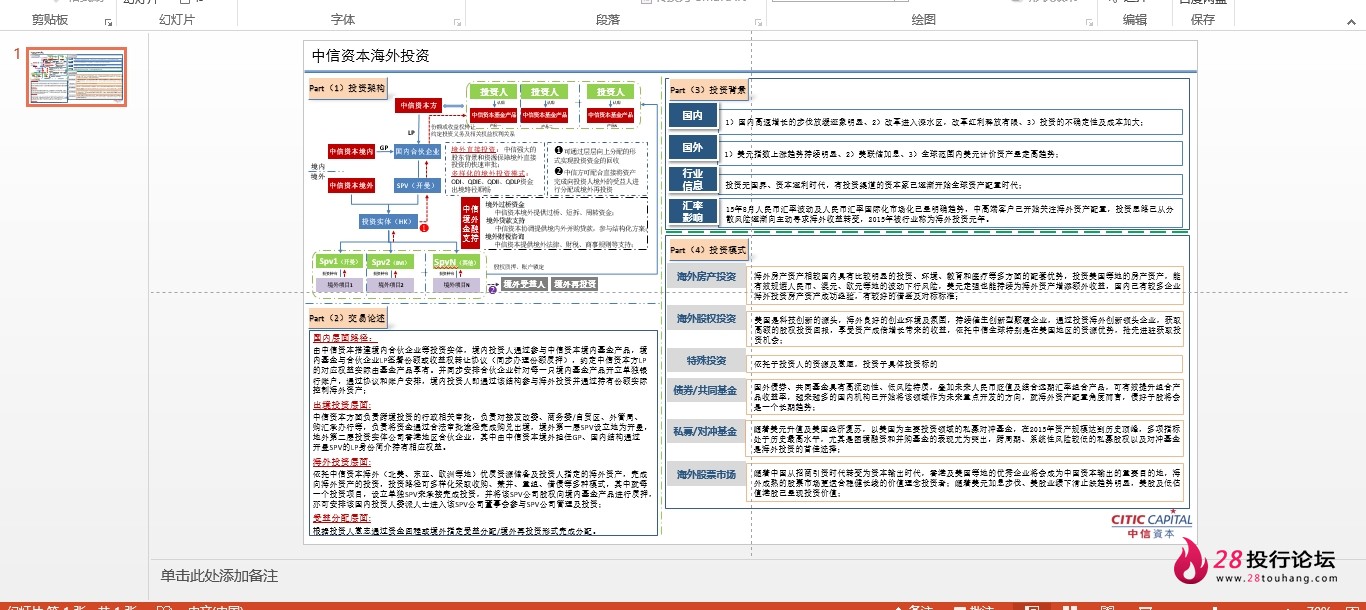Click the '编辑' ribbon group label
This screenshot has height=610, width=1366.
click(x=1135, y=20)
